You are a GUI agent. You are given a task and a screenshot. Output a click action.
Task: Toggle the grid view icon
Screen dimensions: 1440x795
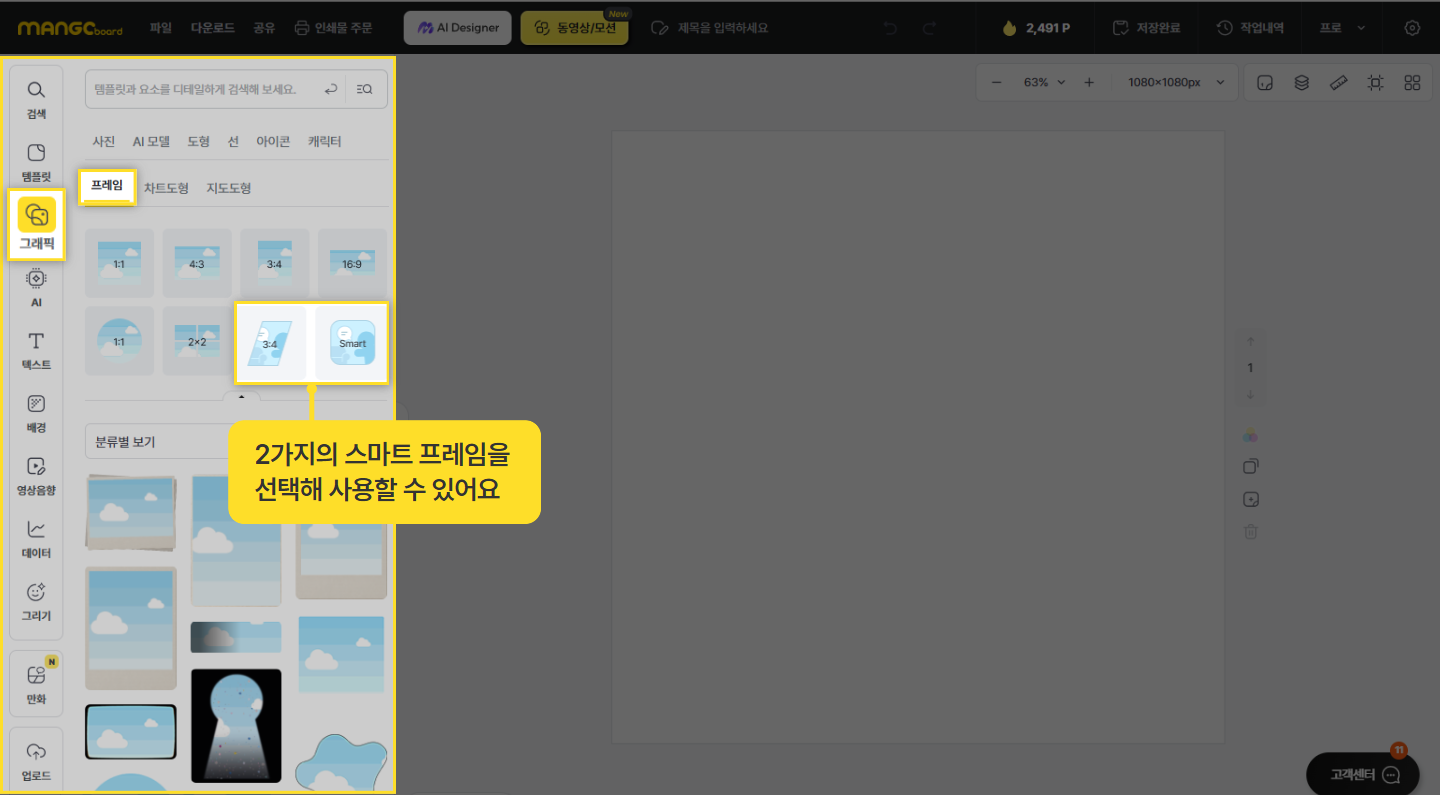(1412, 83)
